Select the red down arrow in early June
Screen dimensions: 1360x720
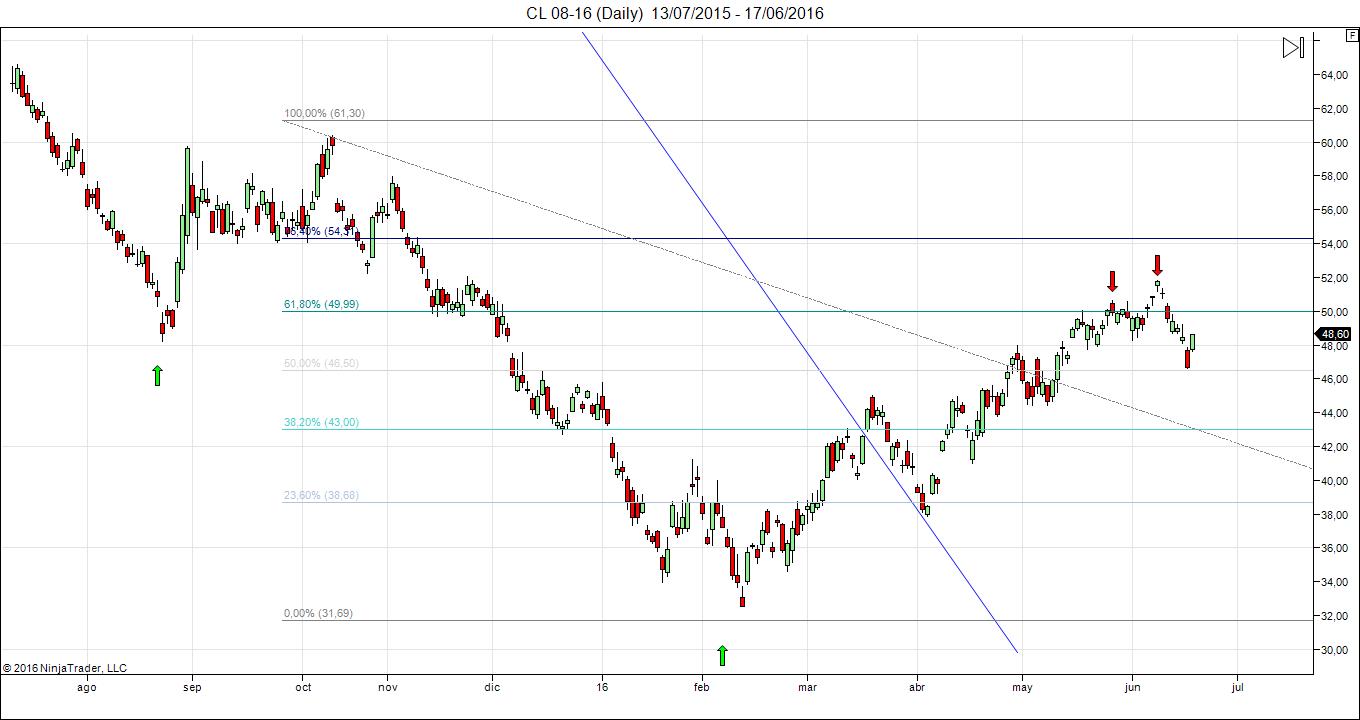point(1157,265)
